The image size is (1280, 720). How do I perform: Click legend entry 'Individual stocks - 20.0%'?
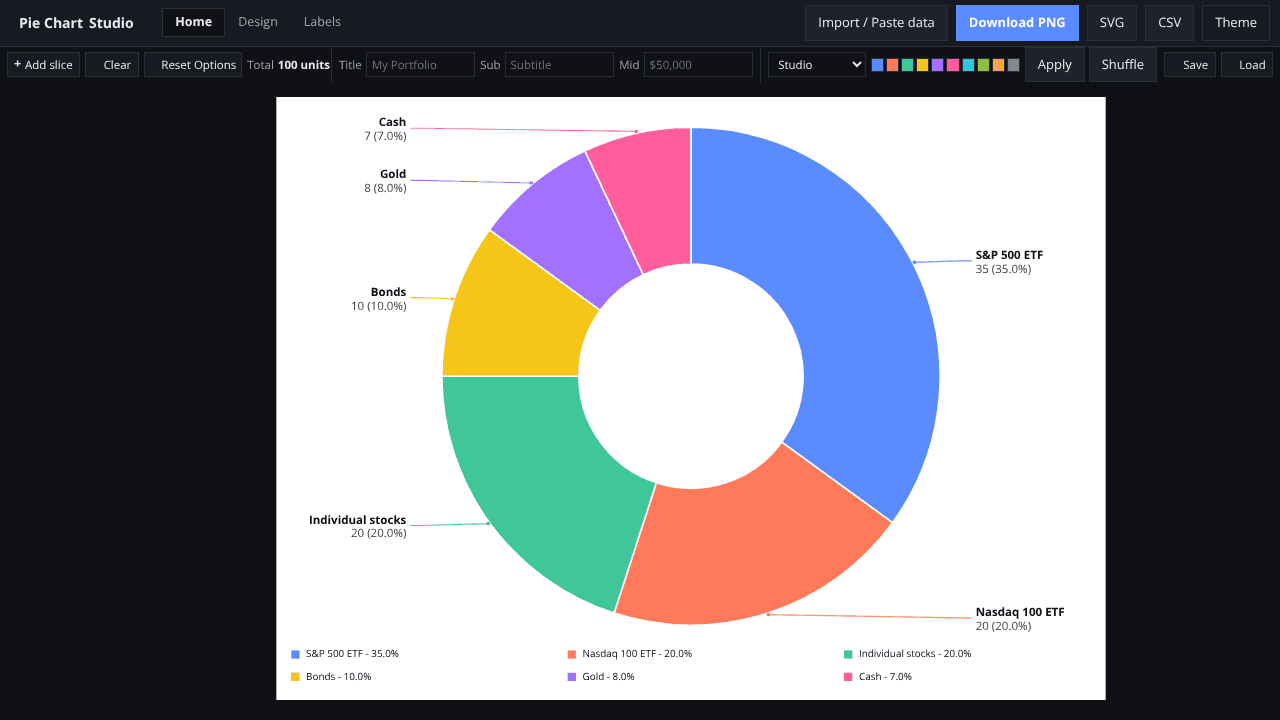pyautogui.click(x=908, y=654)
